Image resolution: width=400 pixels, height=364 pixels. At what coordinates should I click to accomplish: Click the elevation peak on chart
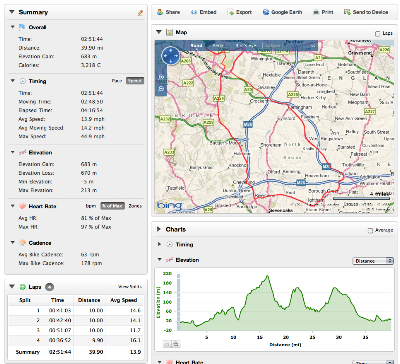coord(267,276)
